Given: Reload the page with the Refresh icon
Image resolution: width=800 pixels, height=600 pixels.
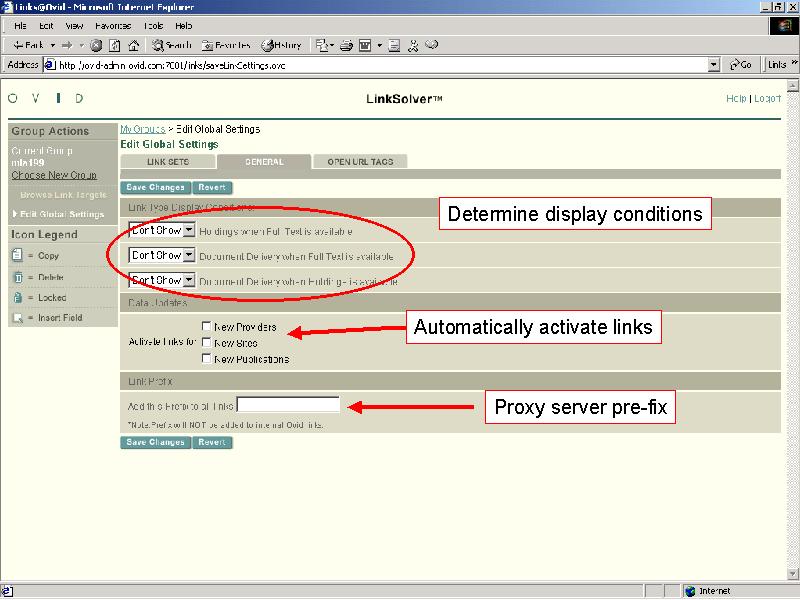Looking at the screenshot, I should point(115,45).
